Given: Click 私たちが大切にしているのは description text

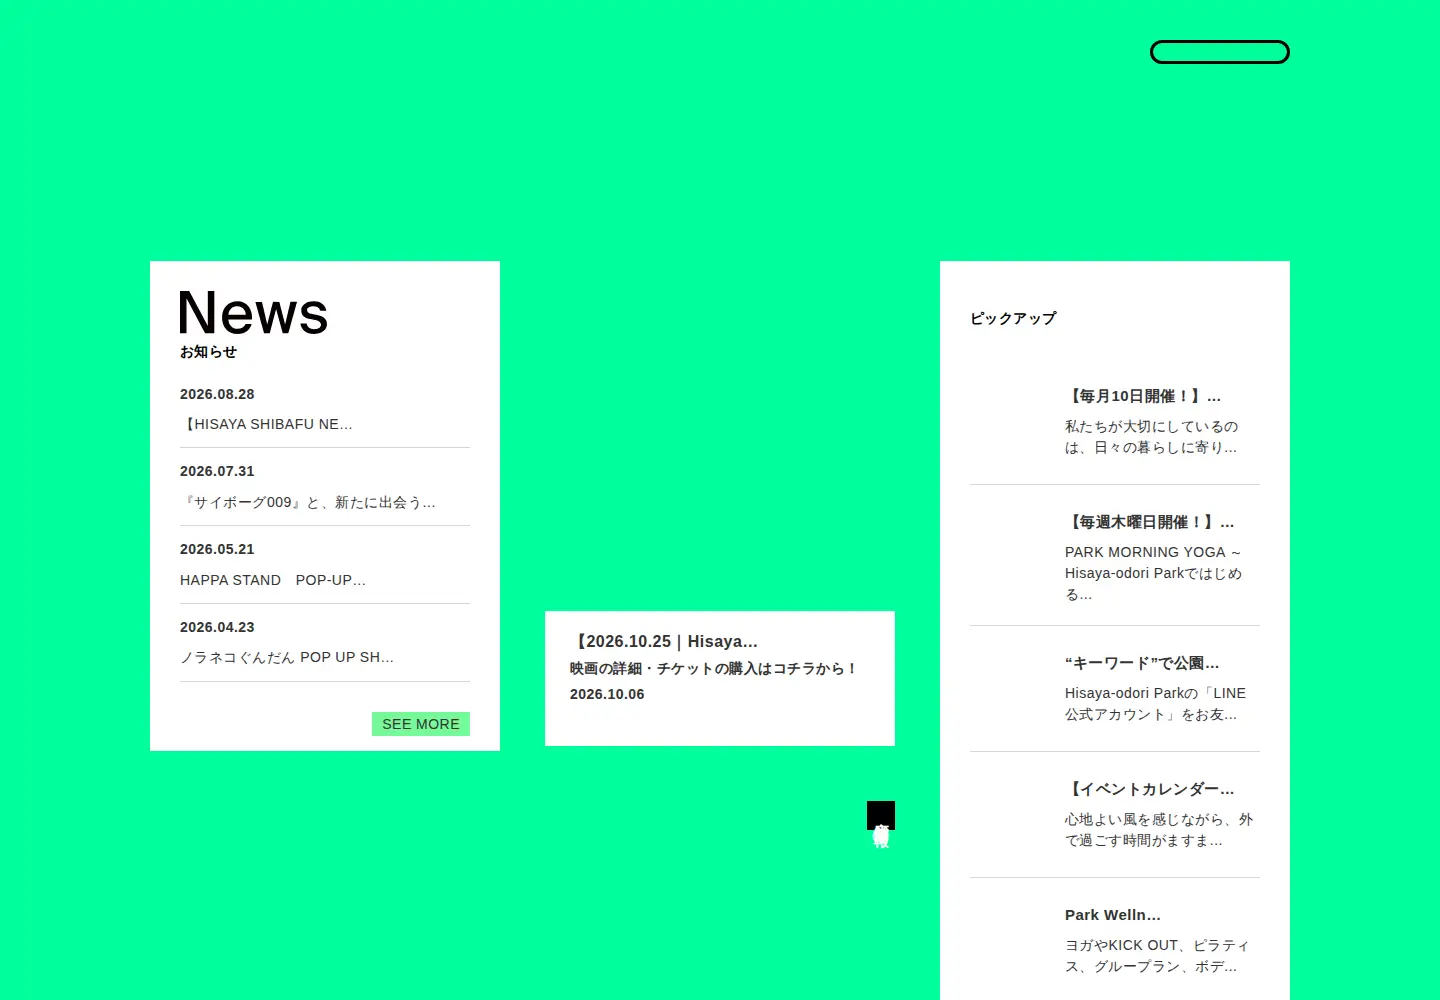Looking at the screenshot, I should click(x=1151, y=437).
